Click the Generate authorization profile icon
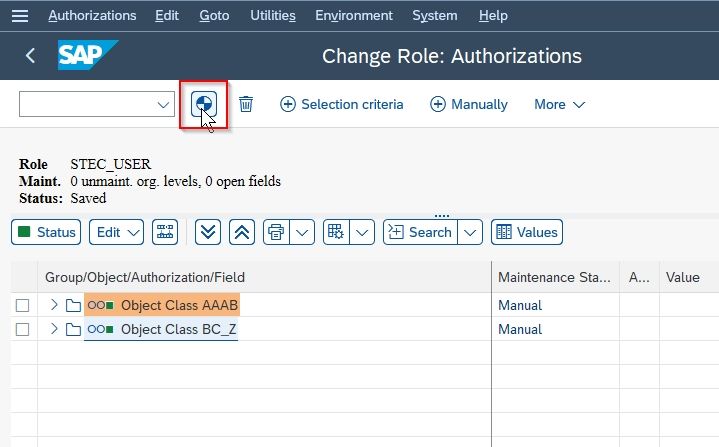This screenshot has height=447, width=719. click(204, 104)
